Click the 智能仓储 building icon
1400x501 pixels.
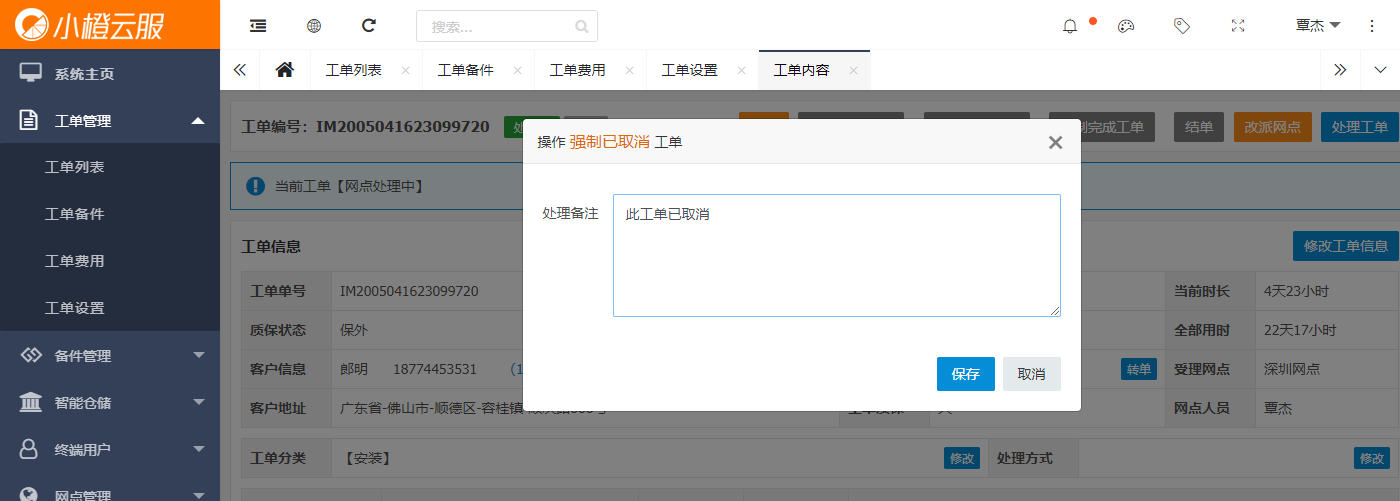tap(31, 402)
